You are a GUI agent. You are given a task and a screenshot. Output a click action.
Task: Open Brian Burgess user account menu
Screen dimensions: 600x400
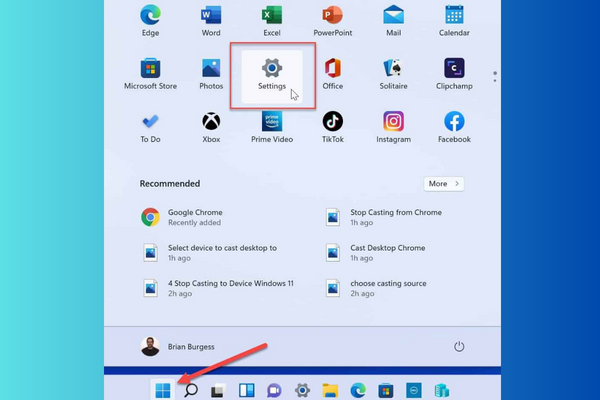point(178,346)
